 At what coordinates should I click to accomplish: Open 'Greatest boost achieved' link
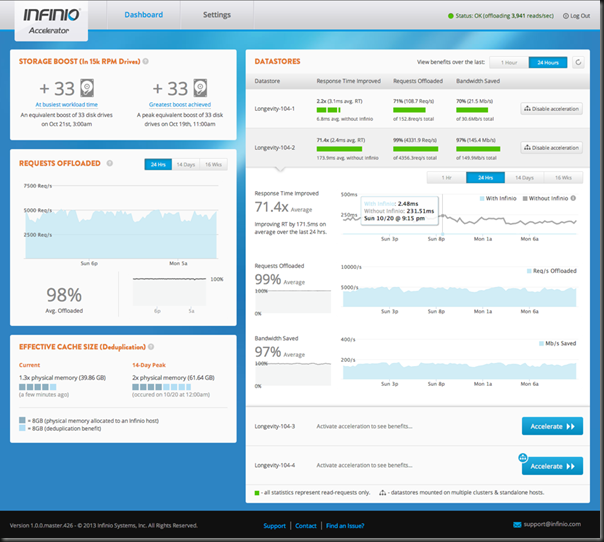[x=180, y=104]
